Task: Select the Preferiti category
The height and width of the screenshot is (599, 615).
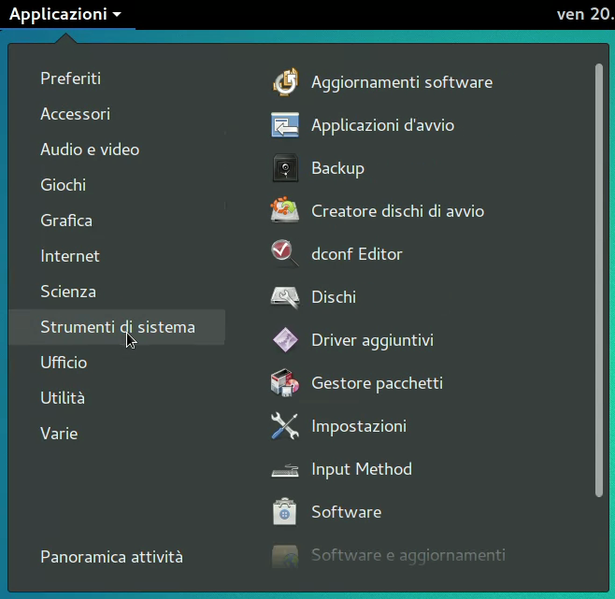Action: 70,78
